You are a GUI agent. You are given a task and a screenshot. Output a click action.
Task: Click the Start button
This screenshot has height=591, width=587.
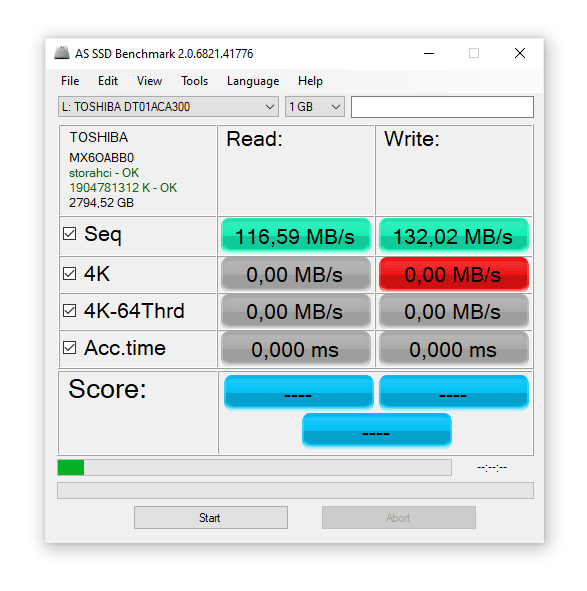(x=211, y=518)
